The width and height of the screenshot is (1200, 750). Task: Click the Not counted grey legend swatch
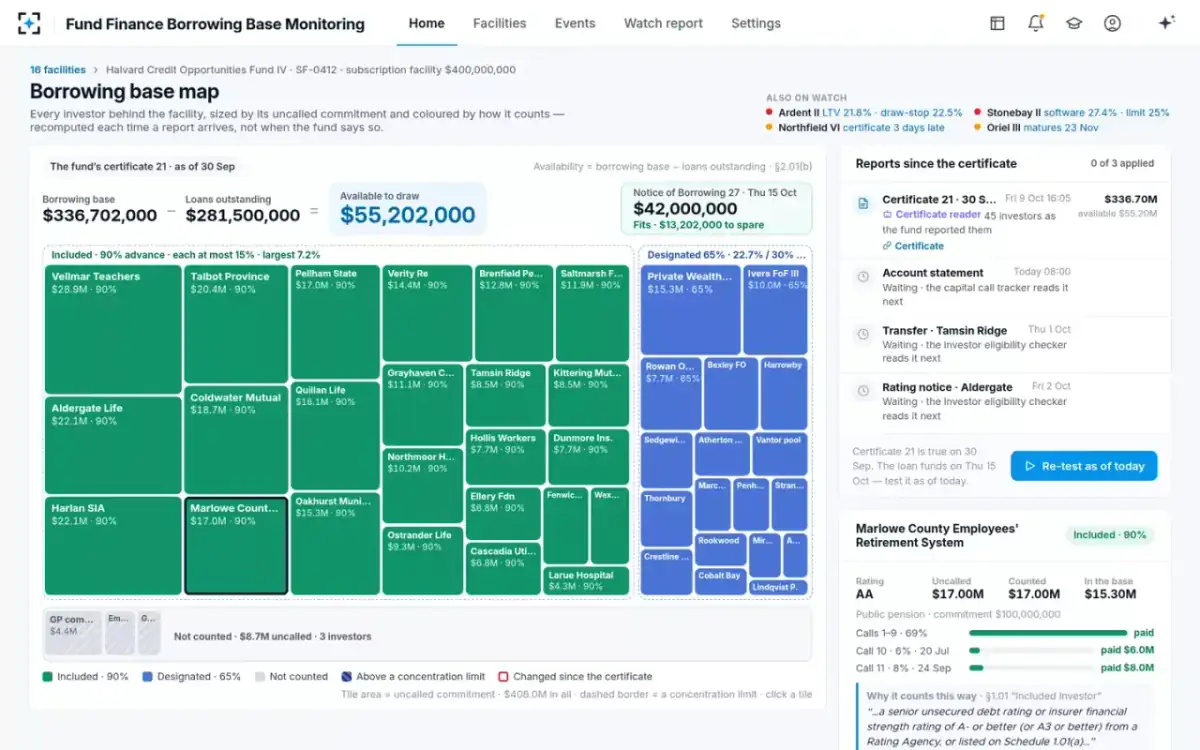click(260, 677)
